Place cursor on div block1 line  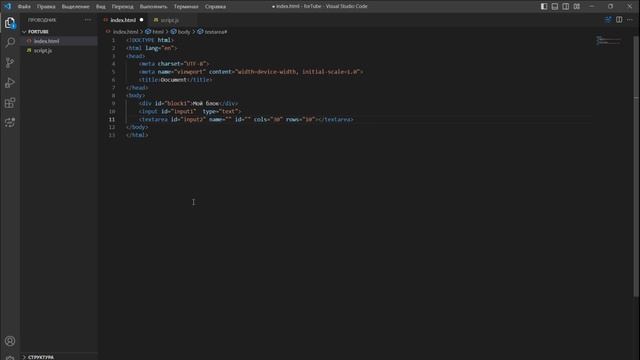[x=188, y=103]
